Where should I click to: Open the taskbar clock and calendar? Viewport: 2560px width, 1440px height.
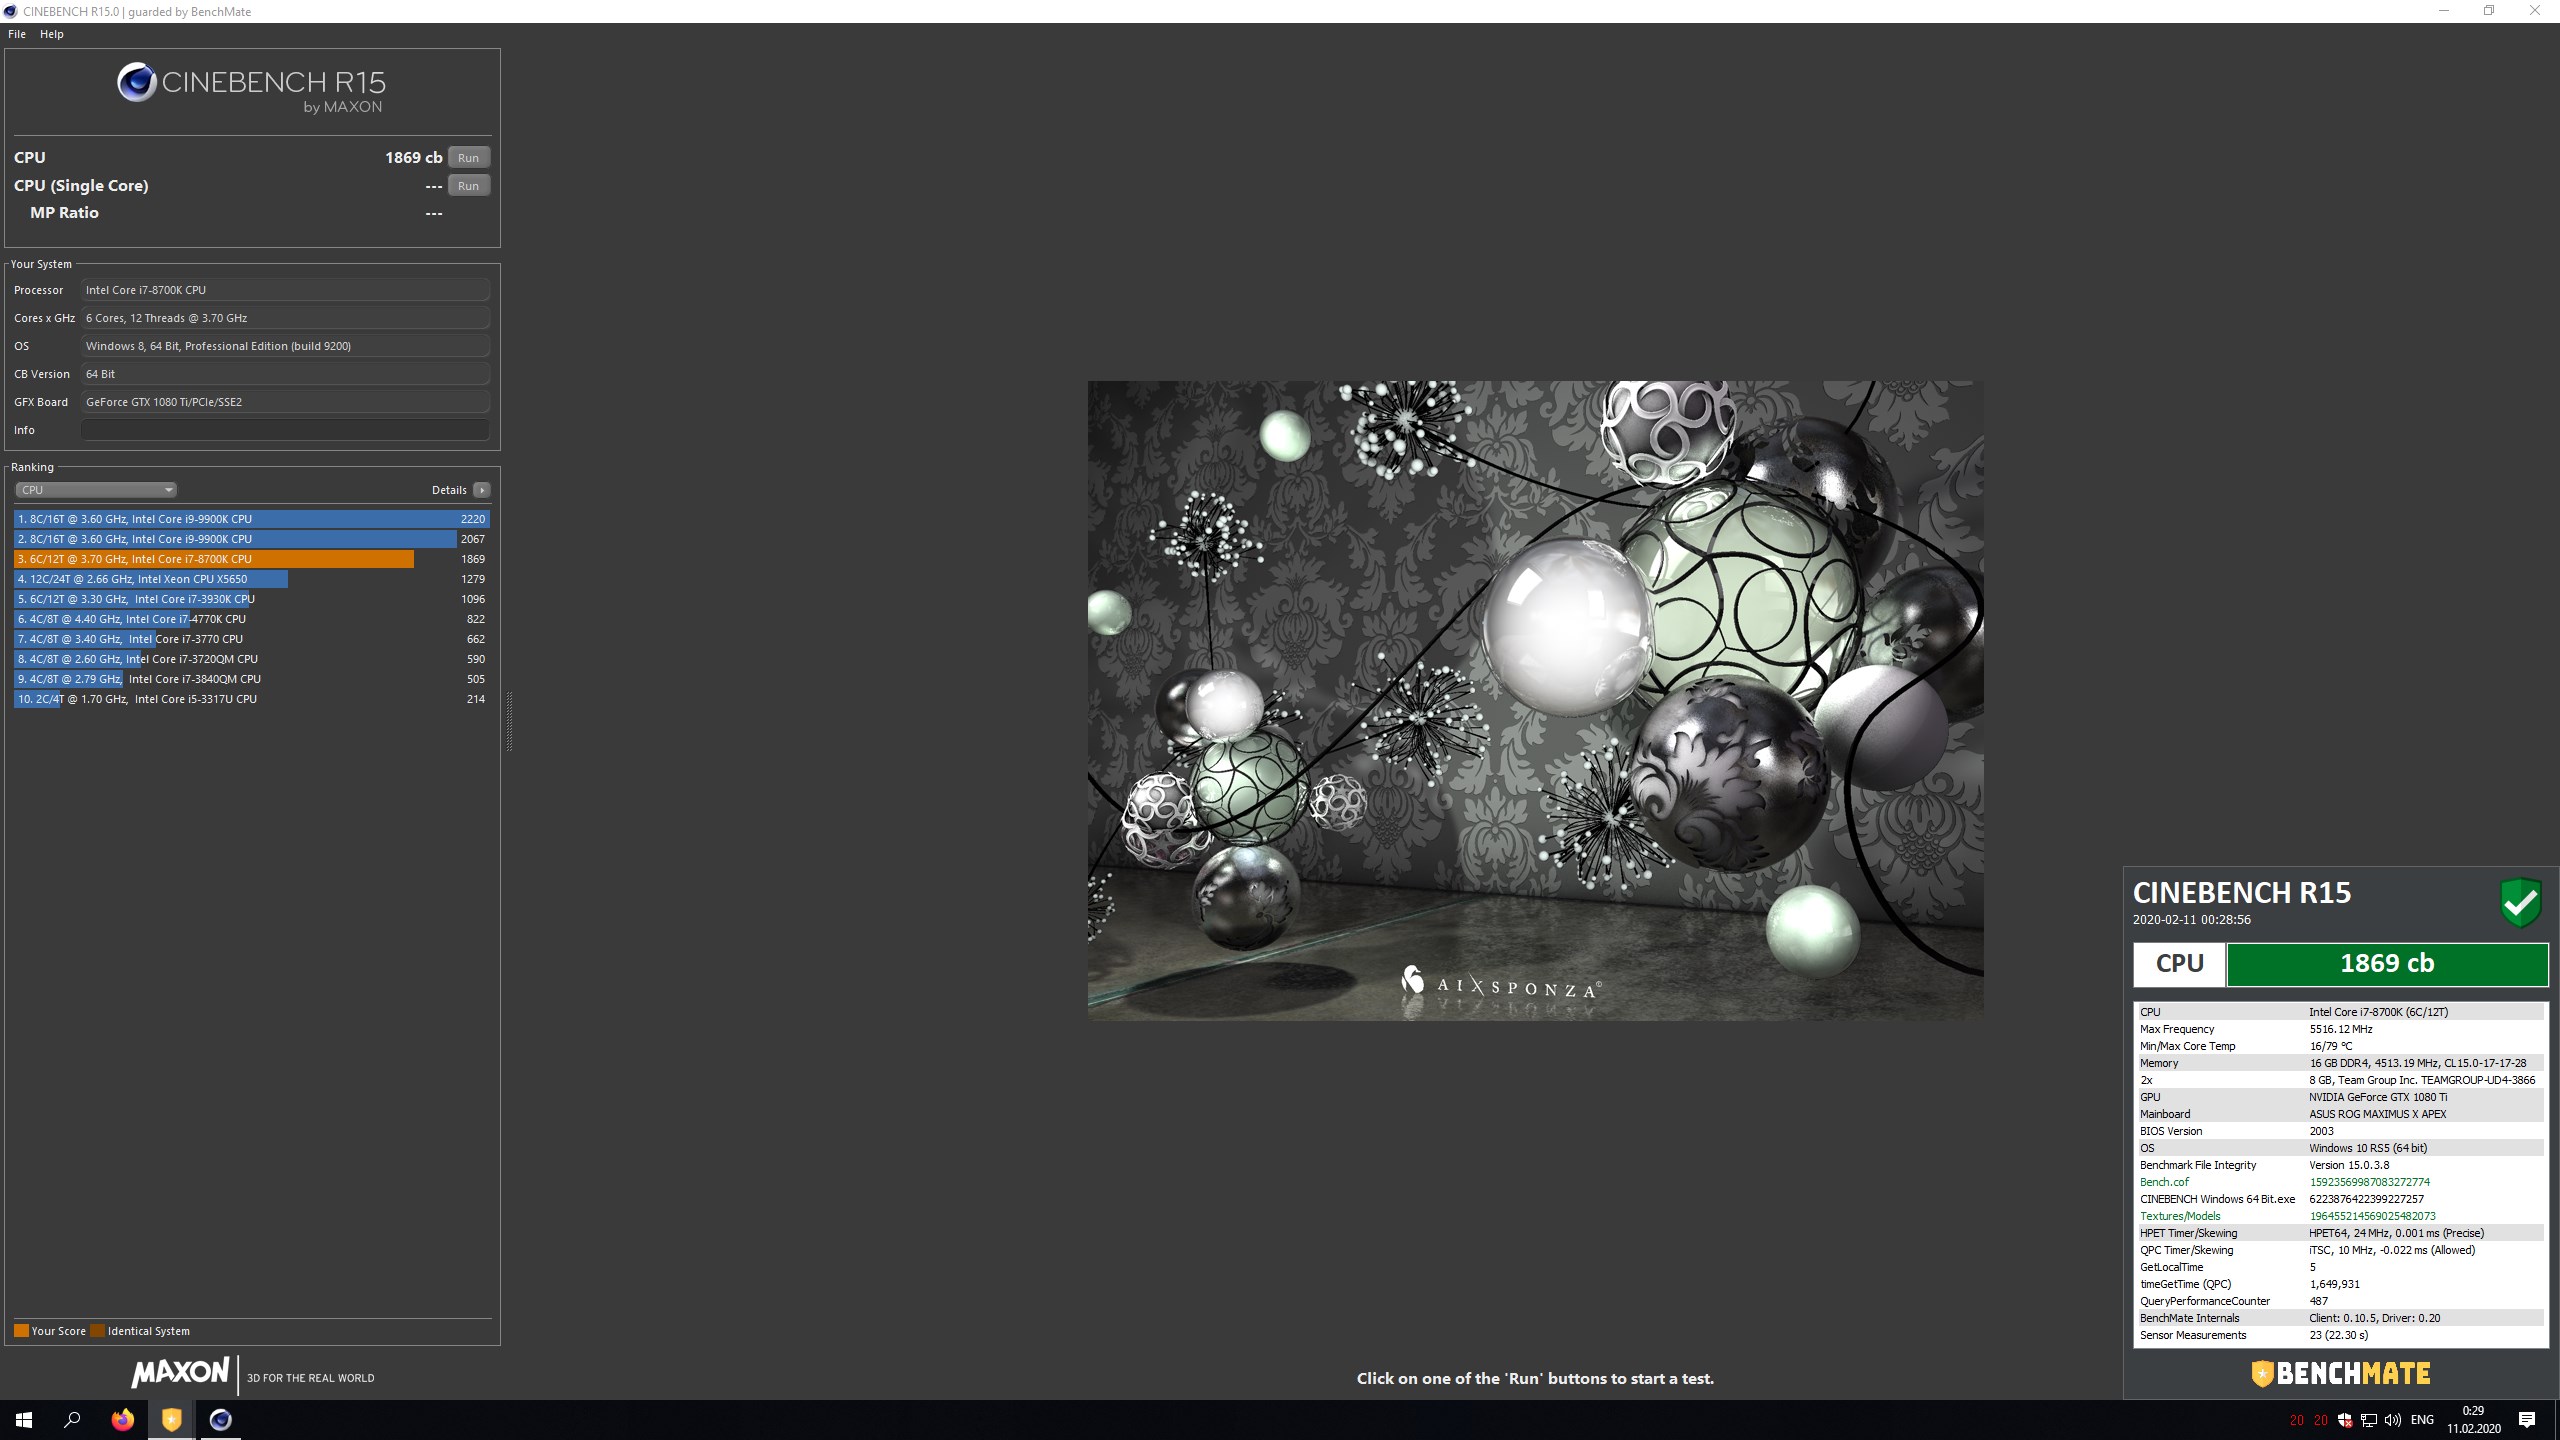2474,1420
